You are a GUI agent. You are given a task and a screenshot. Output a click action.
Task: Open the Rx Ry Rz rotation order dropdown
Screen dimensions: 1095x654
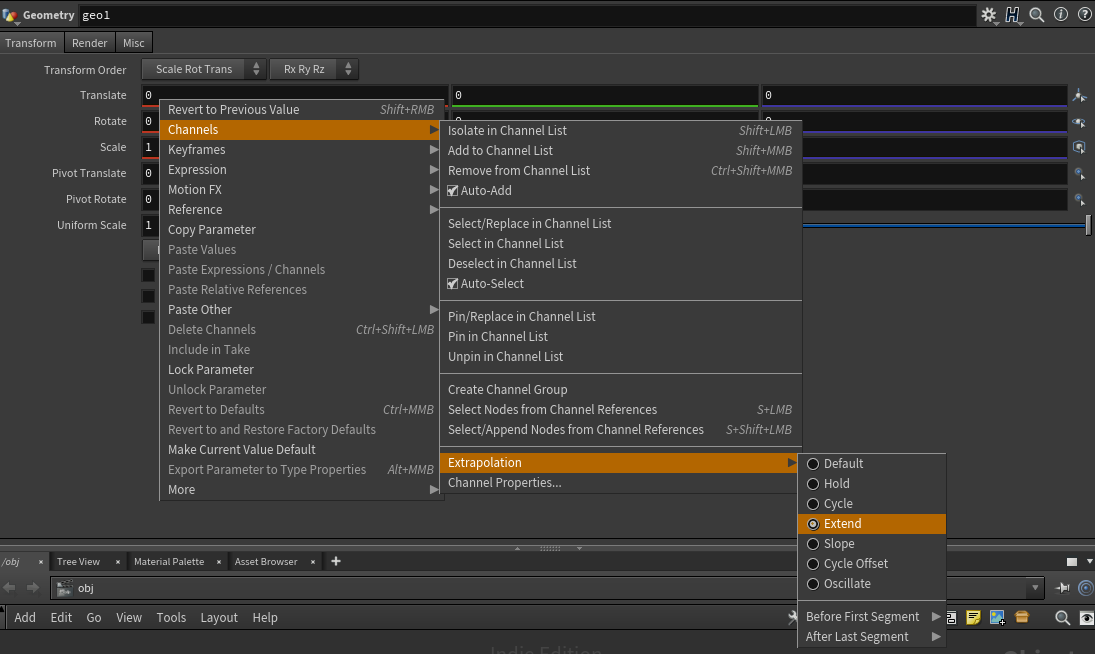[314, 69]
